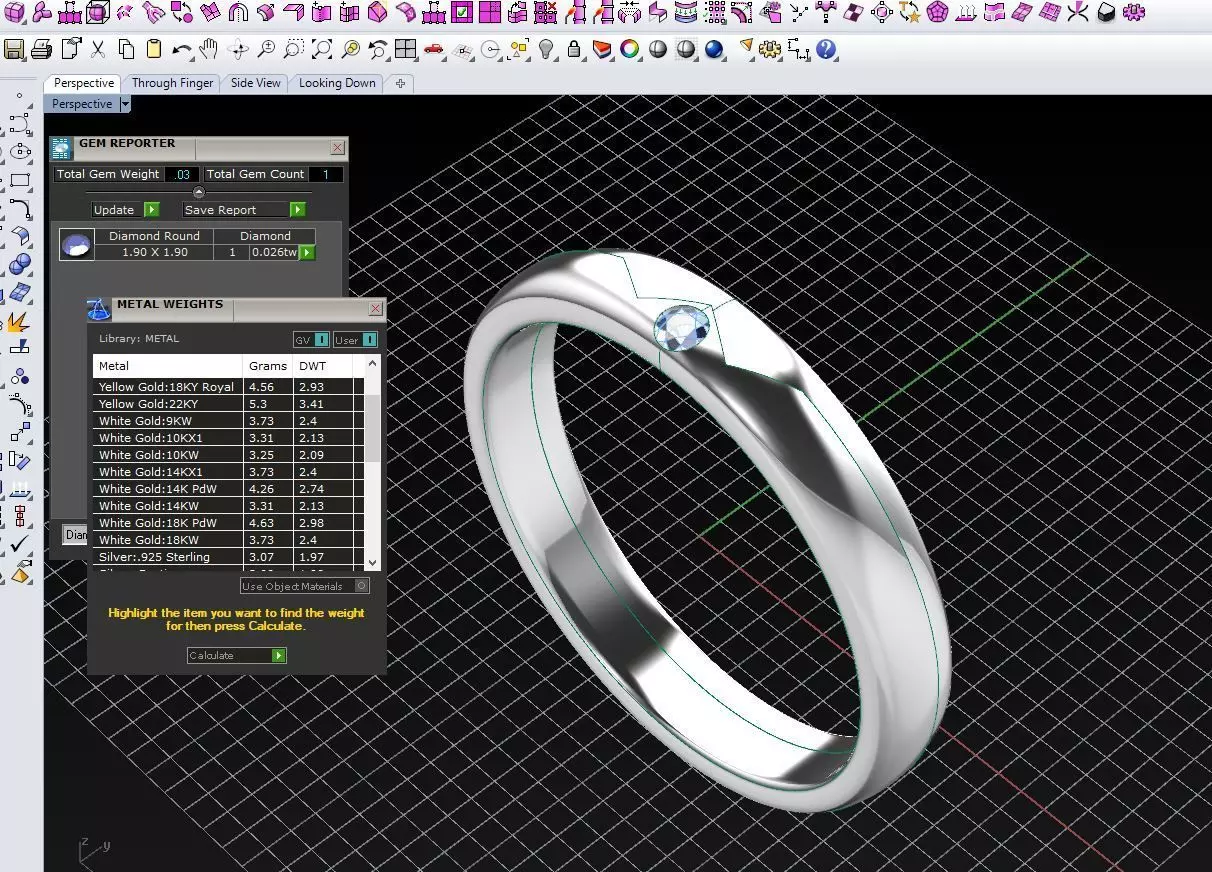Select the Pan hand tool
Screen dimensions: 1212x872
(209, 49)
